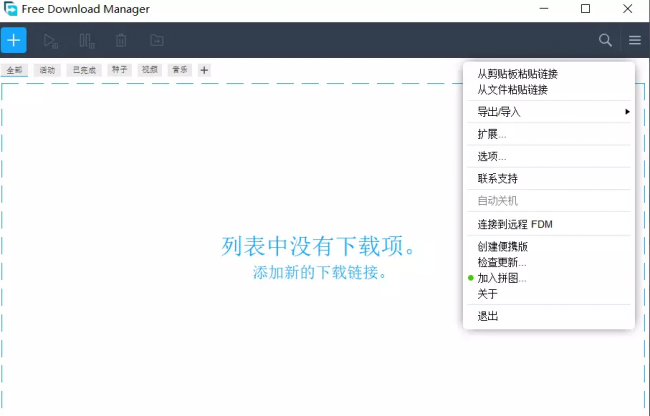
Task: Minimize the Free Download Manager window
Action: point(544,9)
